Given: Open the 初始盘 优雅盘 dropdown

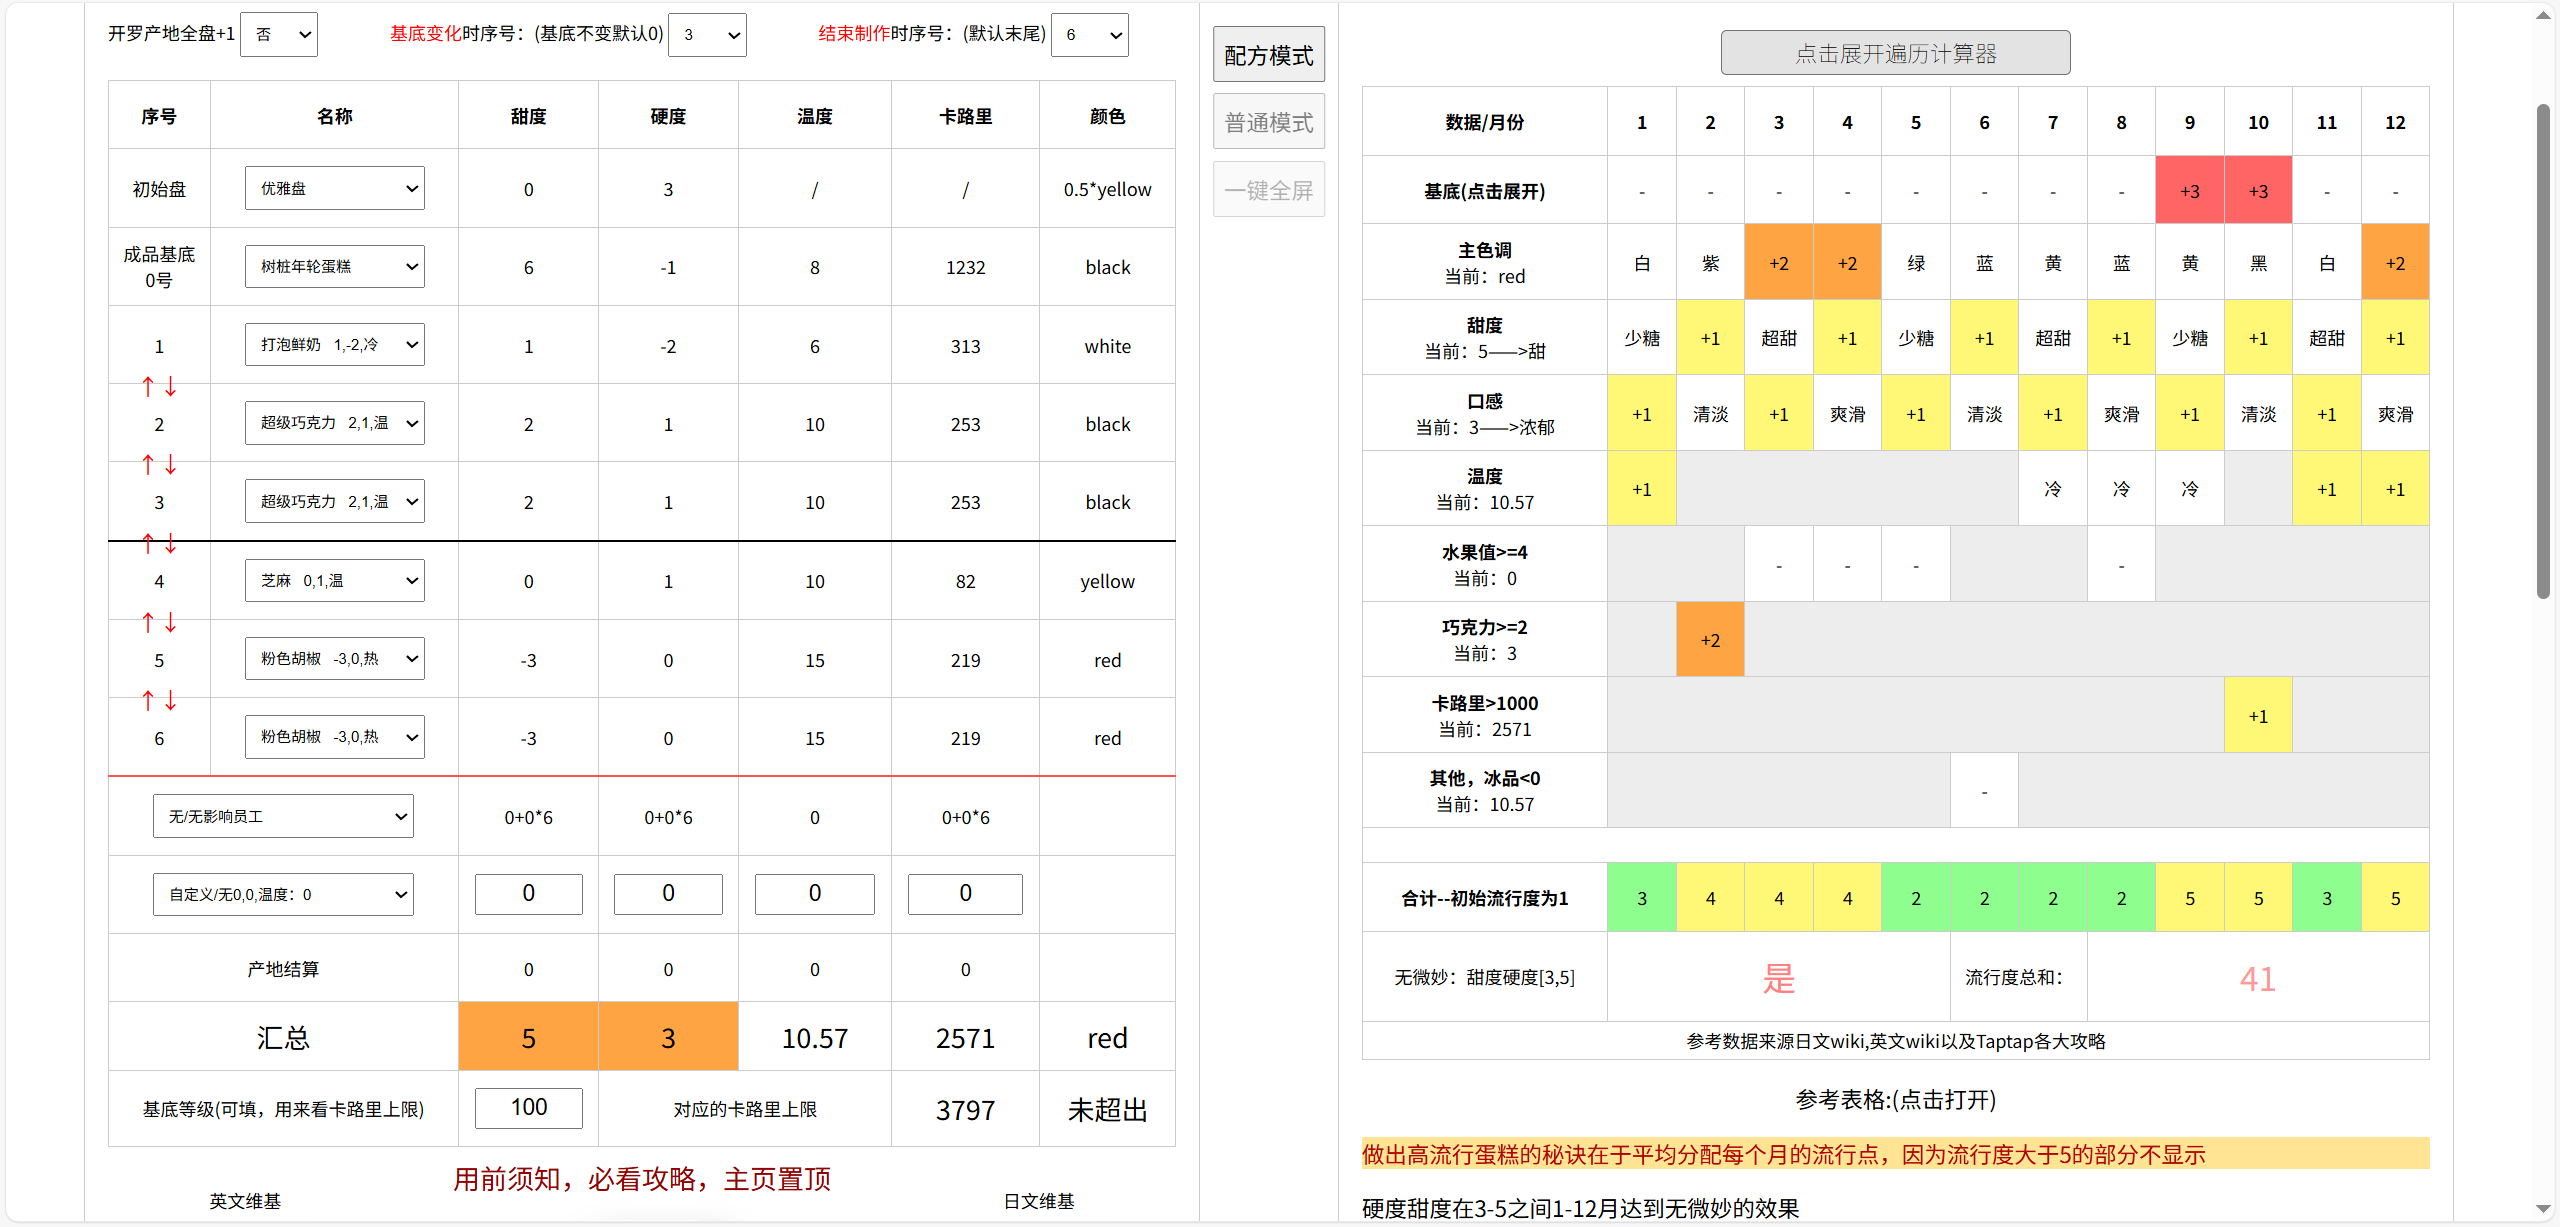Looking at the screenshot, I should point(334,188).
